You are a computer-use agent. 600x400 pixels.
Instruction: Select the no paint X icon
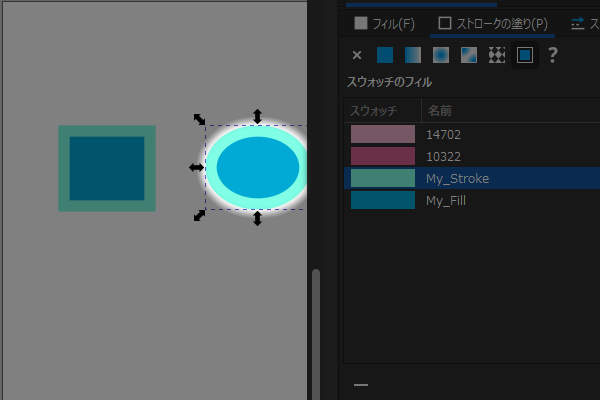click(357, 56)
